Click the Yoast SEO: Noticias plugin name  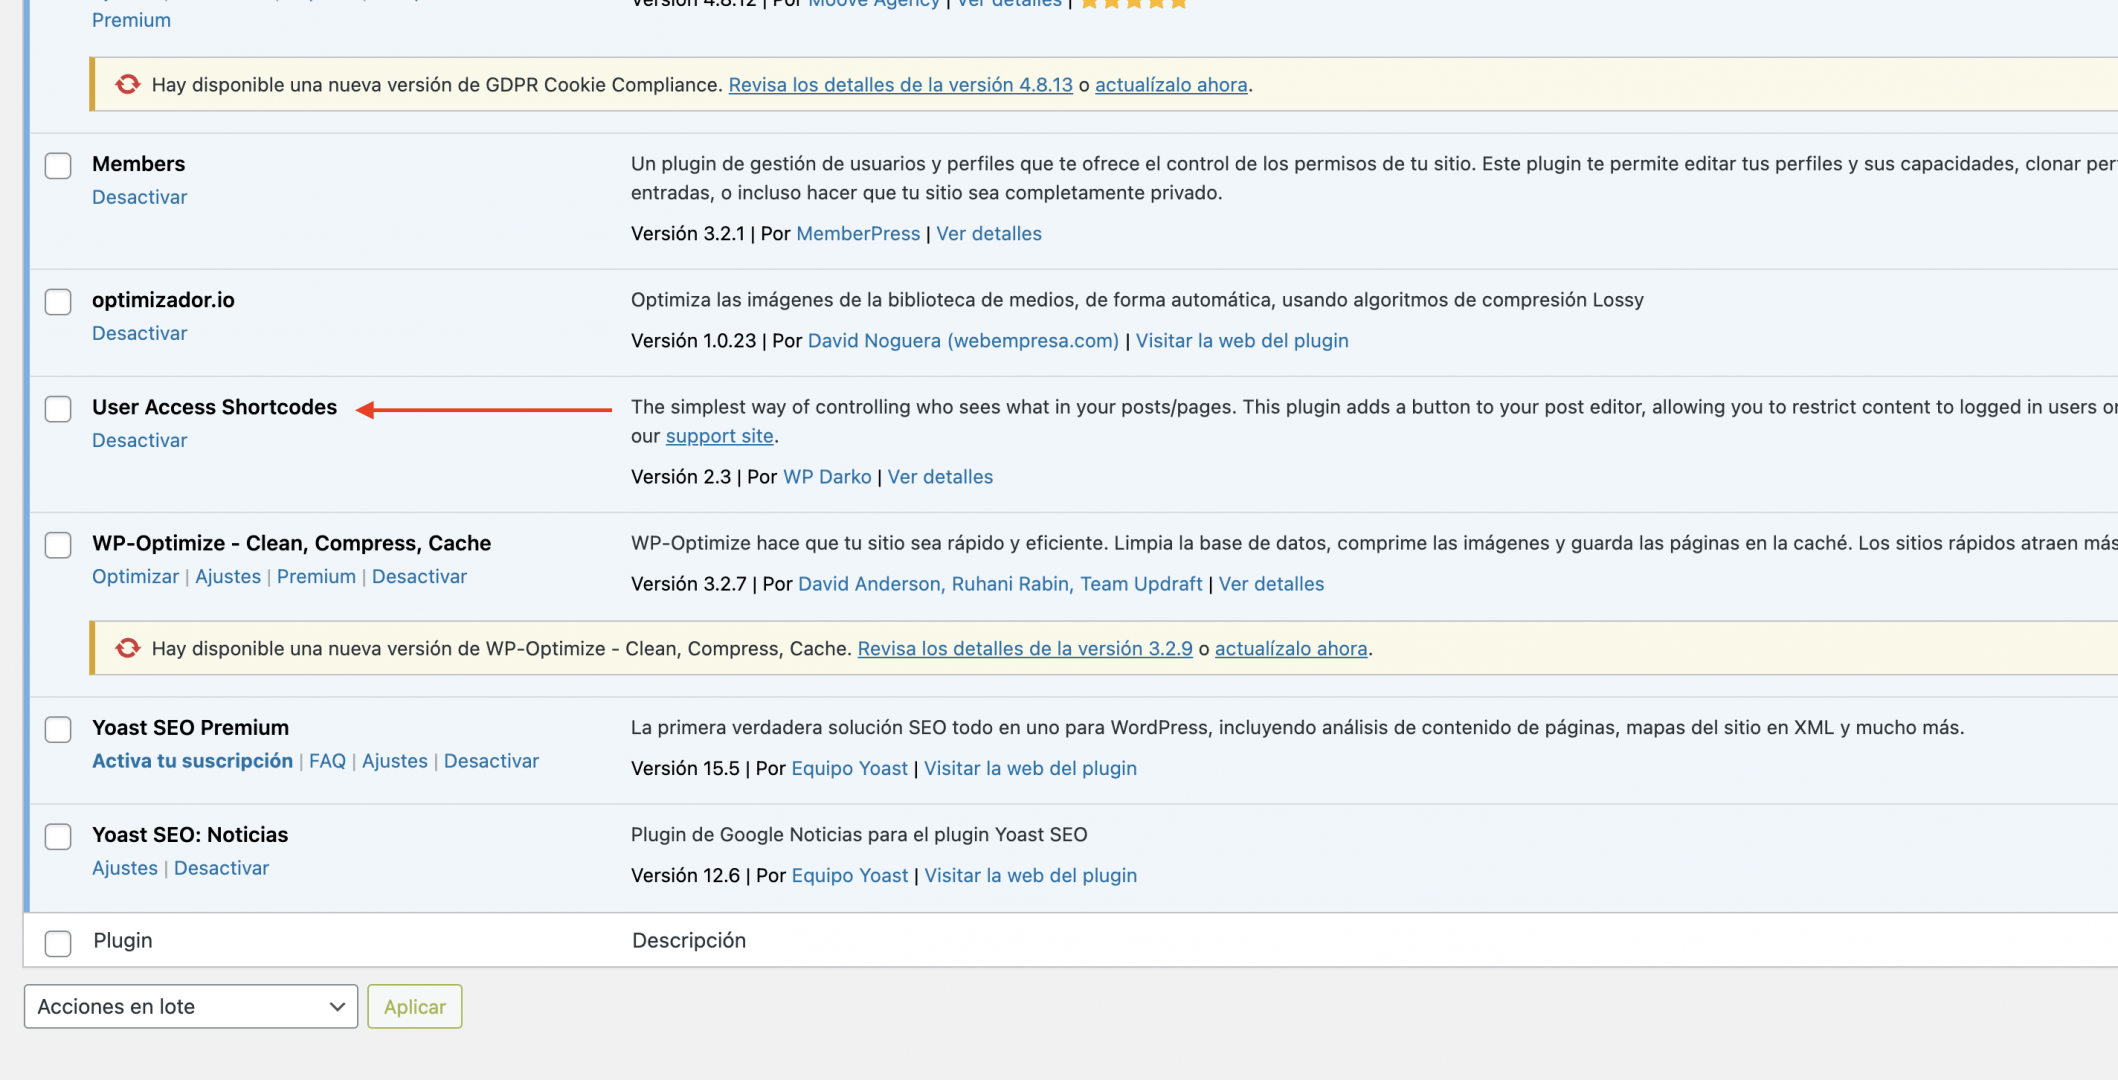190,835
